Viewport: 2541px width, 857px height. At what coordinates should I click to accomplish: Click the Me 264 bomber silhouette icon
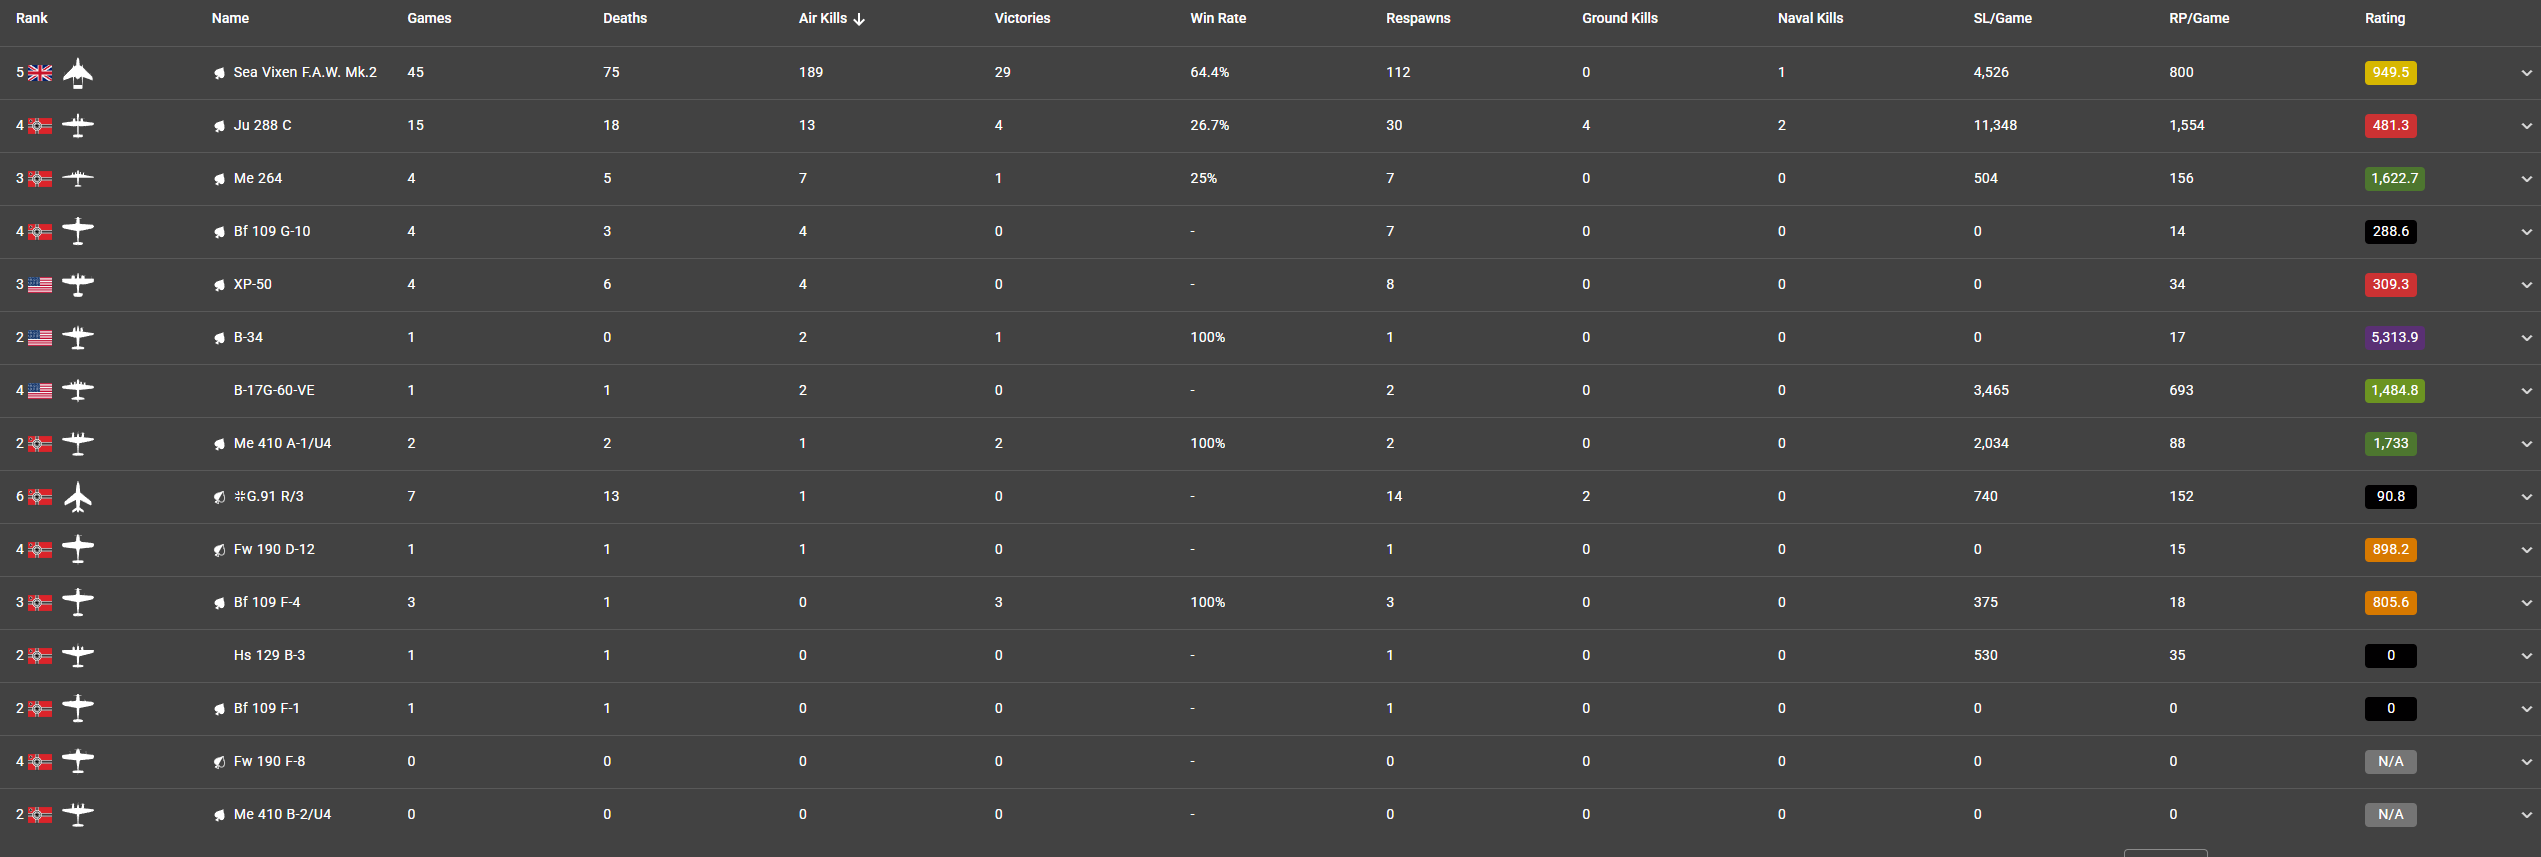[78, 179]
